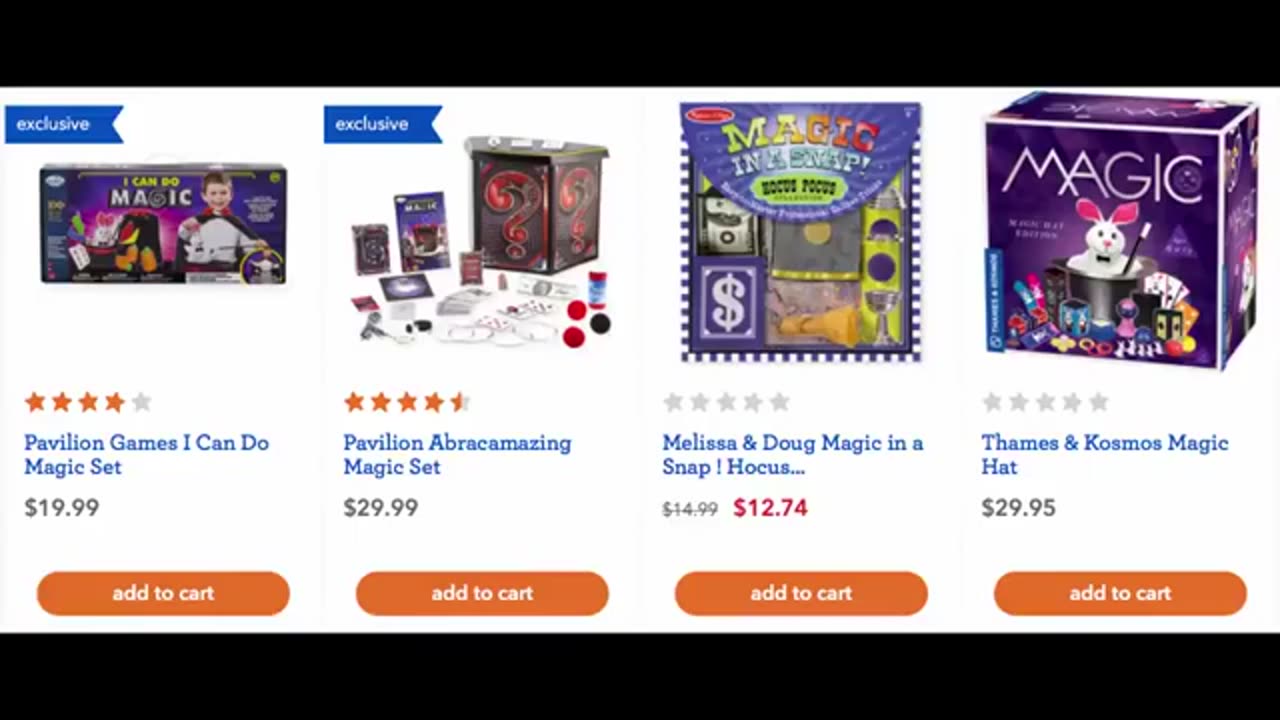Viewport: 1280px width, 720px height.
Task: Open Melissa & Doug Magic in a Snap link
Action: [792, 454]
